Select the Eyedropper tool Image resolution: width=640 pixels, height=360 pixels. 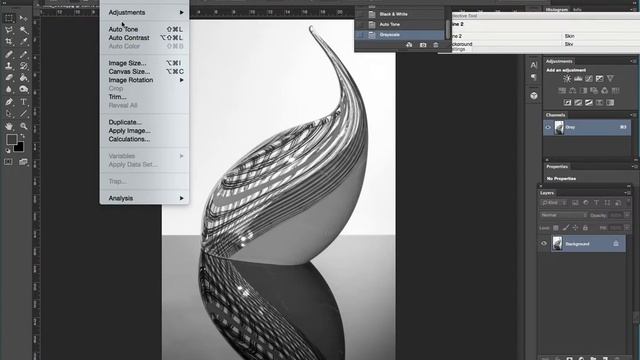(24, 42)
